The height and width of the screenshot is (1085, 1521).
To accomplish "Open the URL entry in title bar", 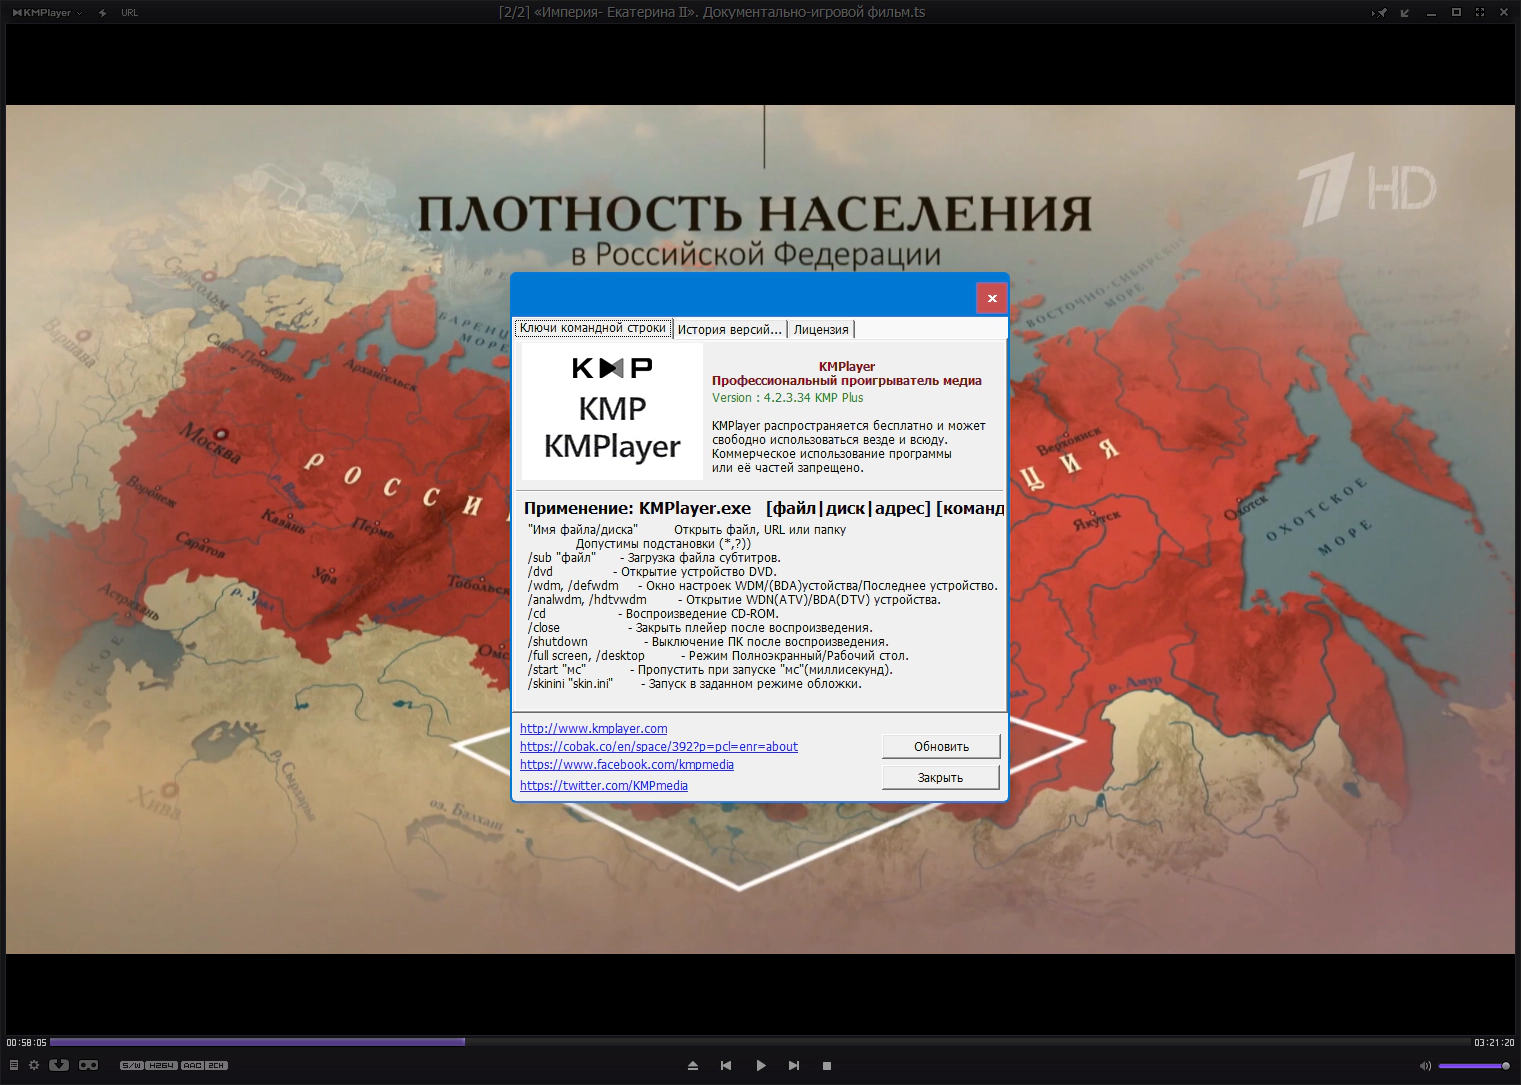I will [129, 13].
